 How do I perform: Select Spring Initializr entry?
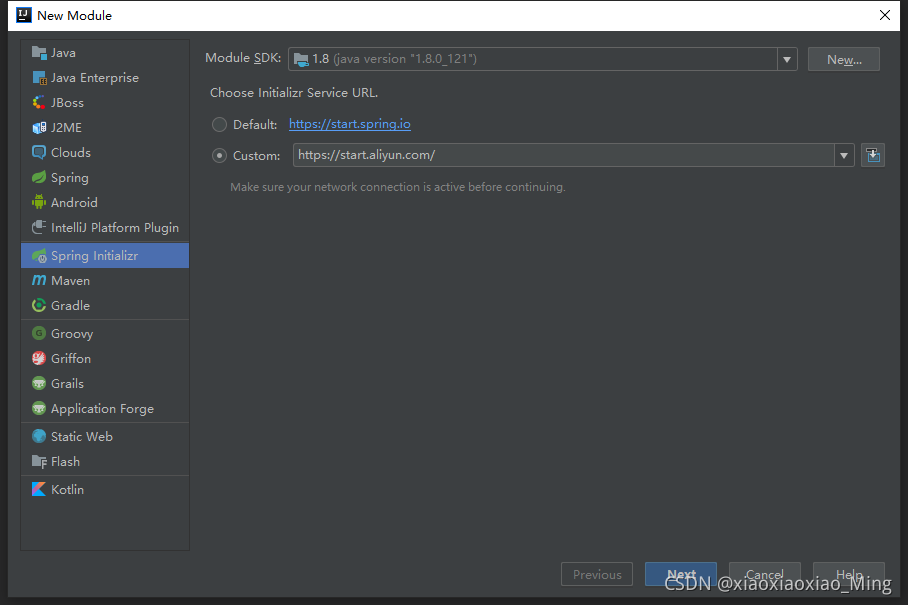pos(105,255)
